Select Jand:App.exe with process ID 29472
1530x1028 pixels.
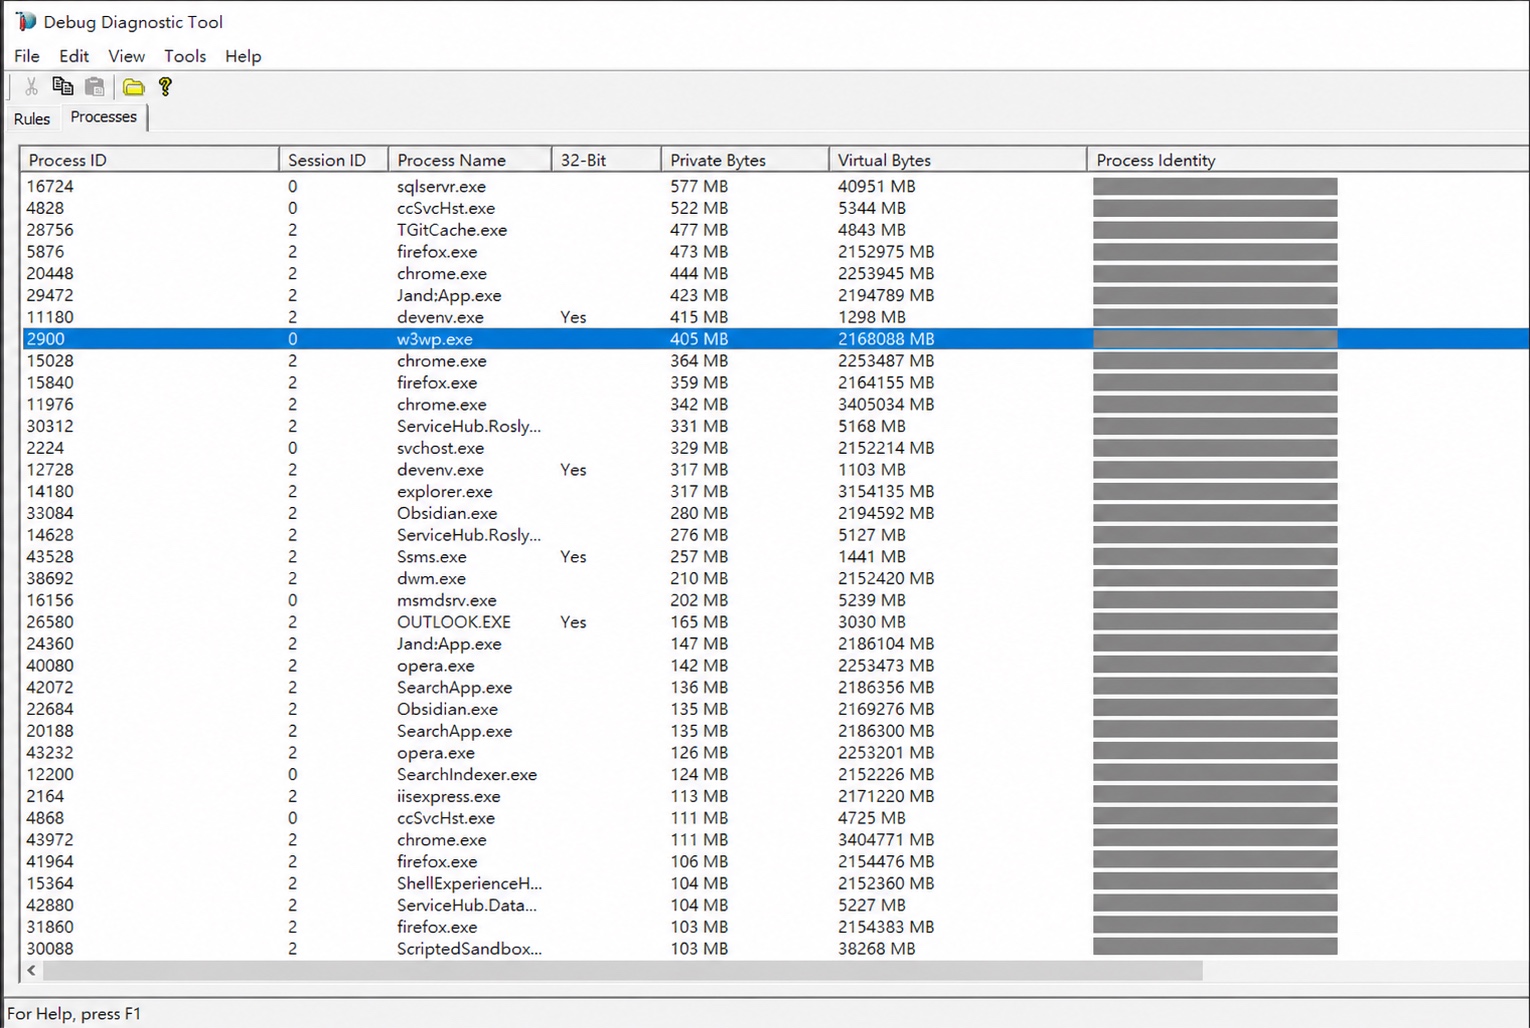(x=775, y=295)
